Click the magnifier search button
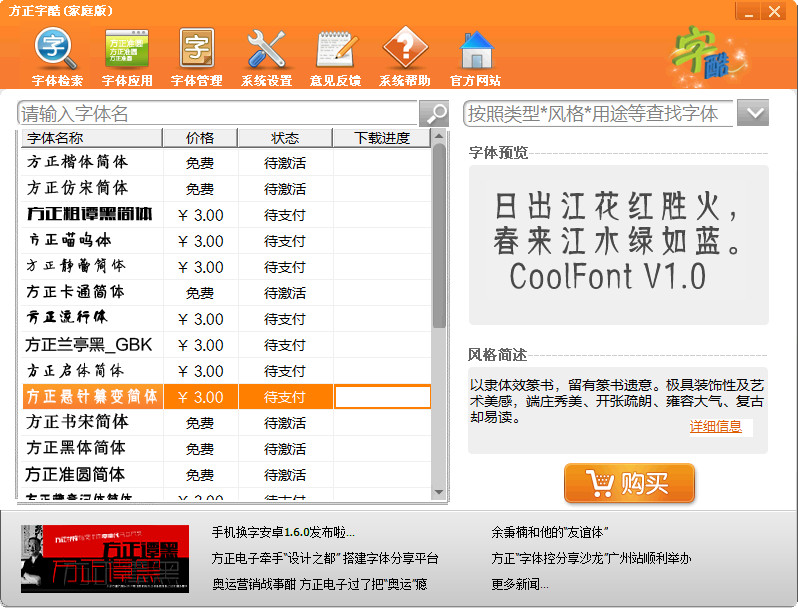 coord(434,113)
